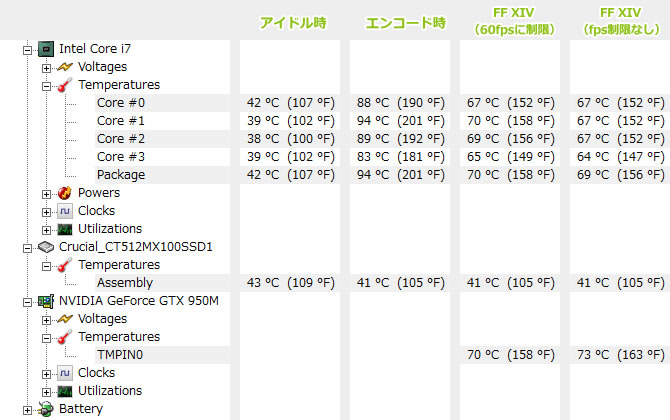This screenshot has height=420, width=670.
Task: Click the Intel Core i7 processor icon
Action: coord(46,49)
